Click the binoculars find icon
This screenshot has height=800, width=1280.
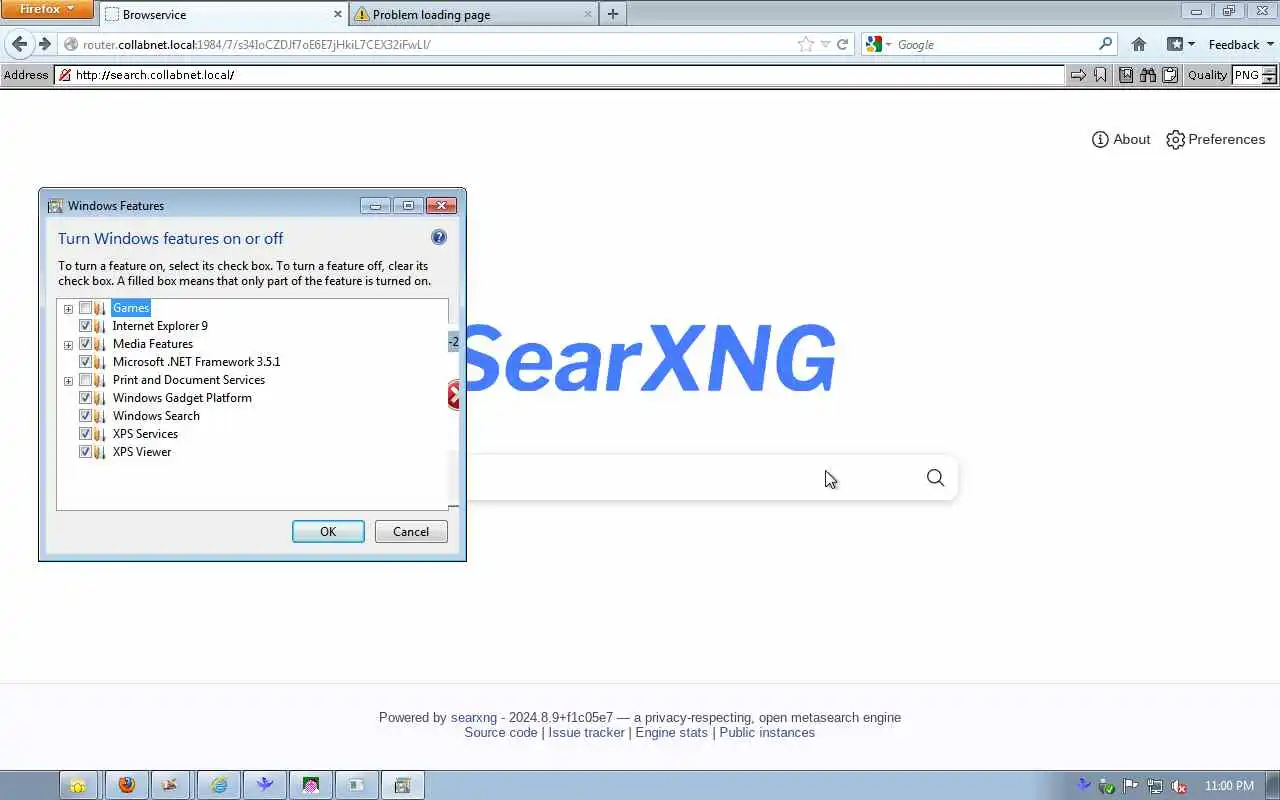1148,75
